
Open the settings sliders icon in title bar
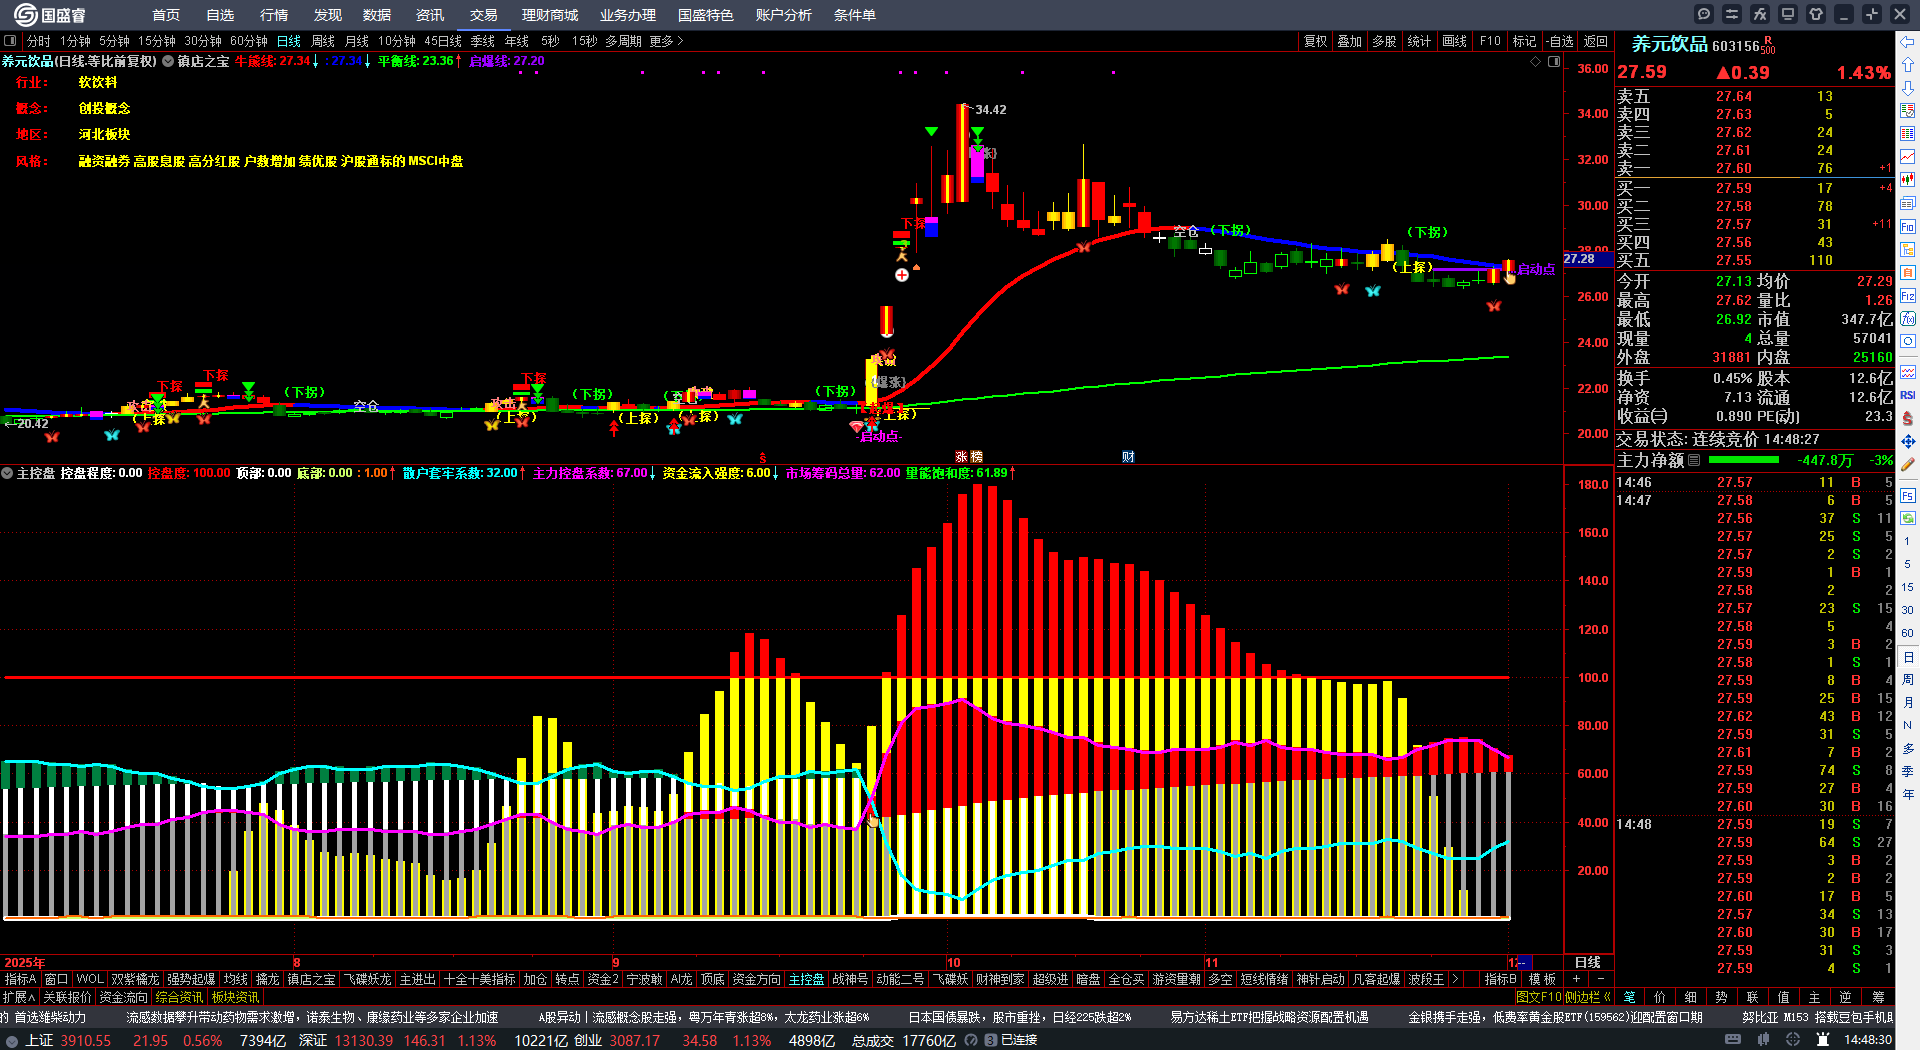pos(1732,14)
